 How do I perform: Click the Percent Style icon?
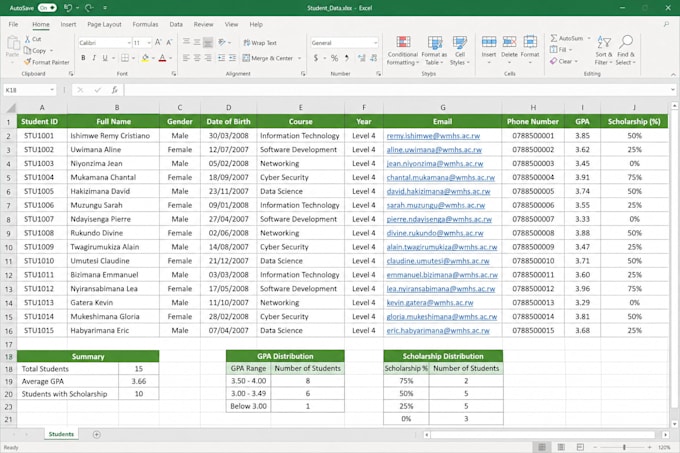(x=334, y=58)
